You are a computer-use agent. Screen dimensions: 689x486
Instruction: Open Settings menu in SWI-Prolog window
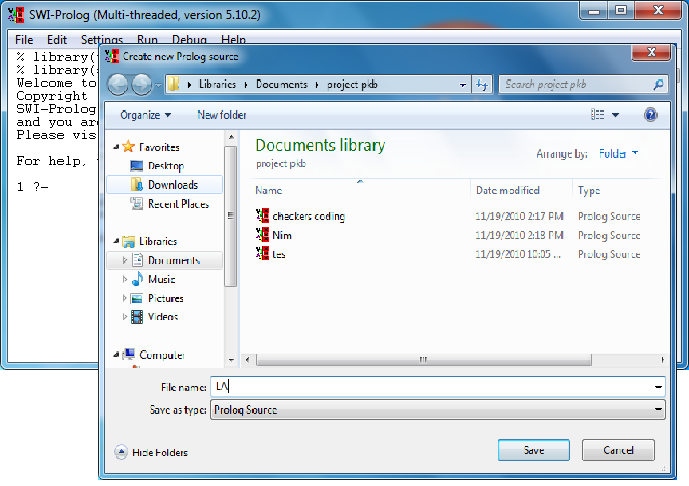click(102, 40)
